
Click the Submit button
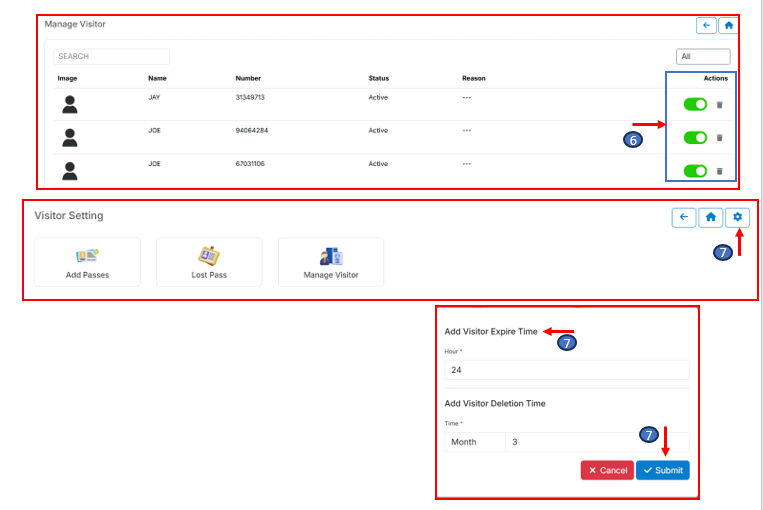[662, 470]
